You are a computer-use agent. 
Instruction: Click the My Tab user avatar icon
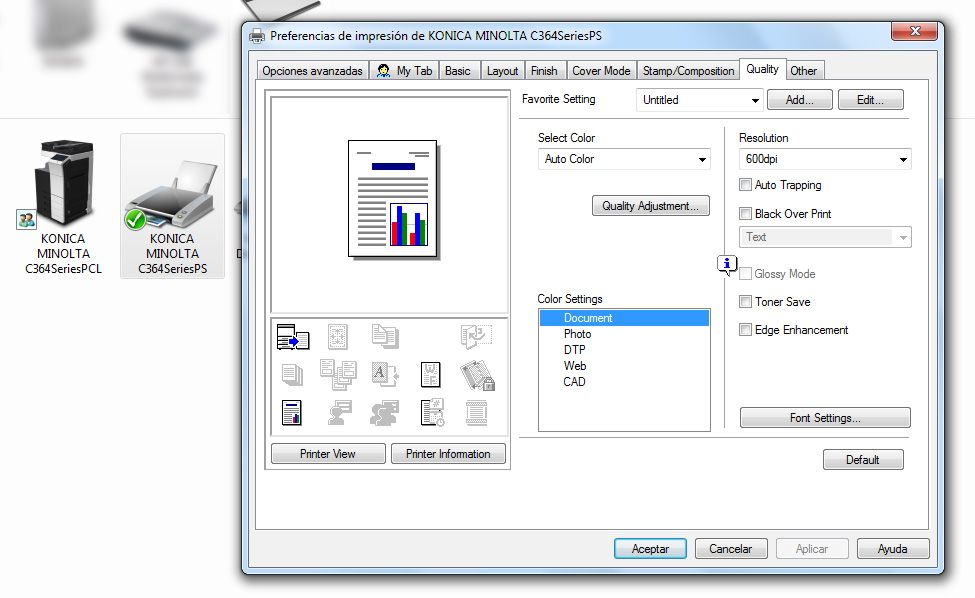coord(383,71)
